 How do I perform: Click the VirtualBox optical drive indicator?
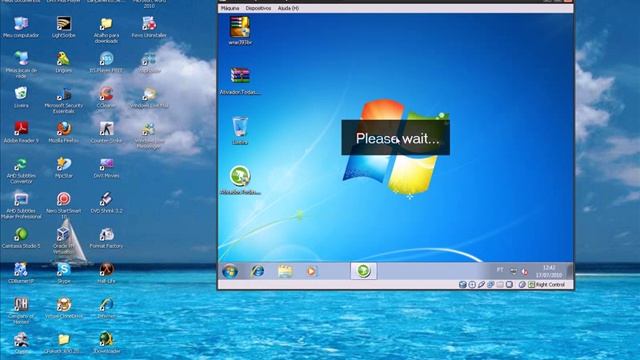[472, 284]
